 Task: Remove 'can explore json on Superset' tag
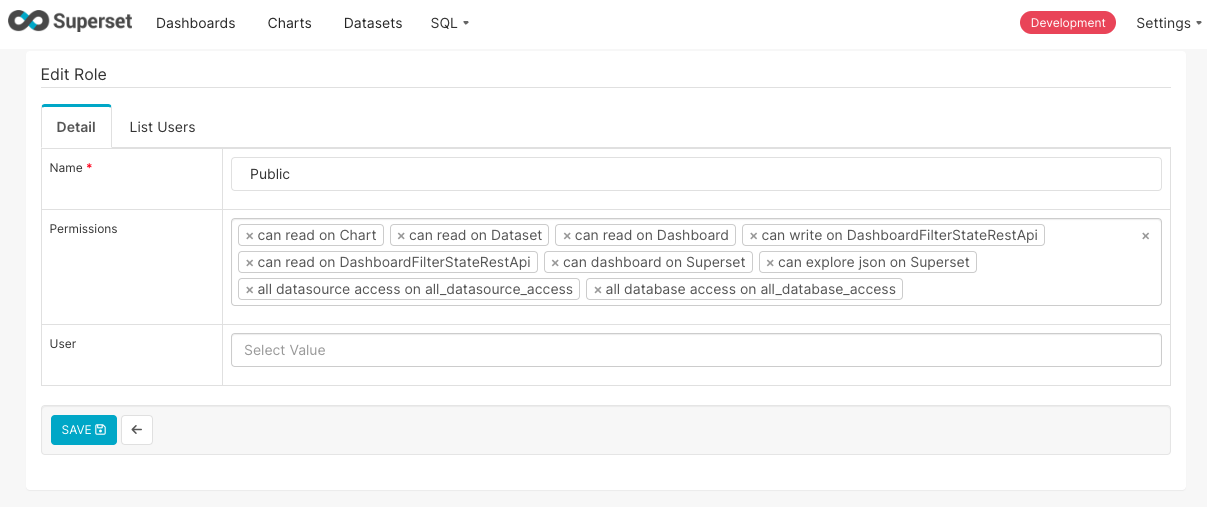(x=770, y=263)
